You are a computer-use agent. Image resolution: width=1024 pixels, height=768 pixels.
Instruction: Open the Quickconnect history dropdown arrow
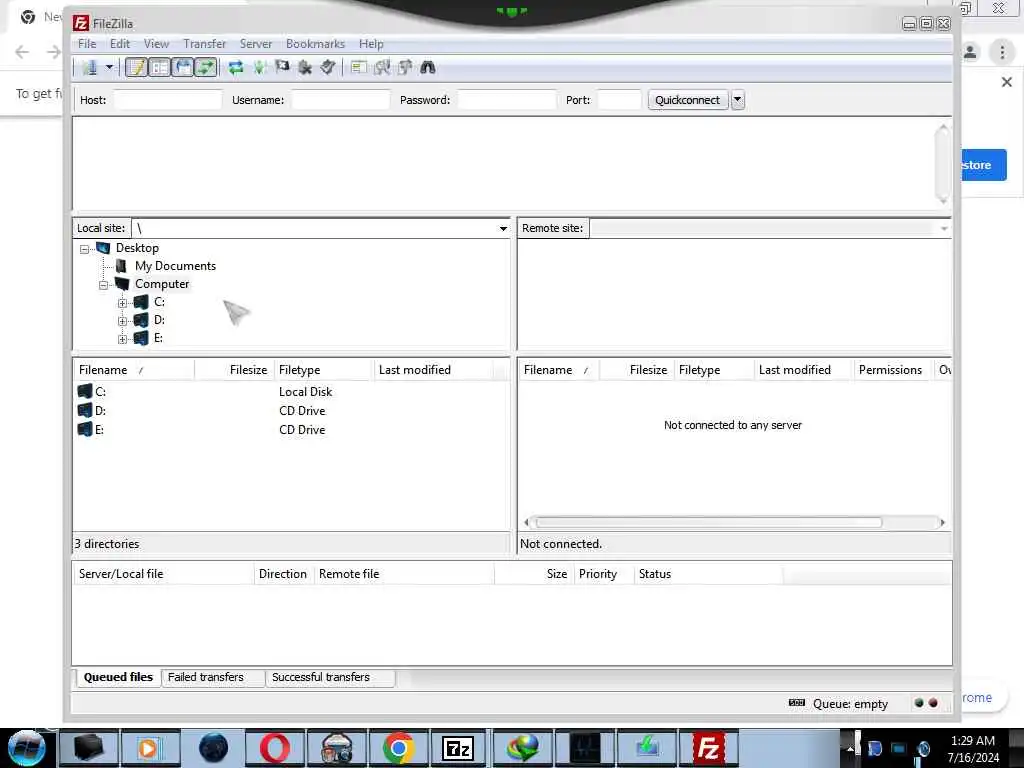[738, 100]
